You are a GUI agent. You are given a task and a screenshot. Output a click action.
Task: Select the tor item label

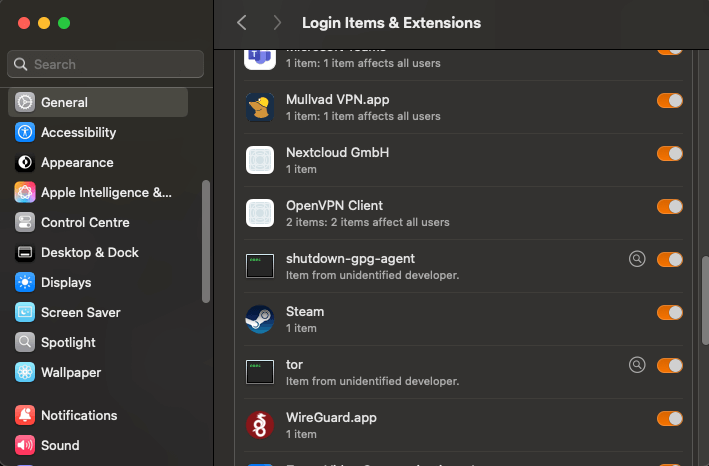(294, 365)
